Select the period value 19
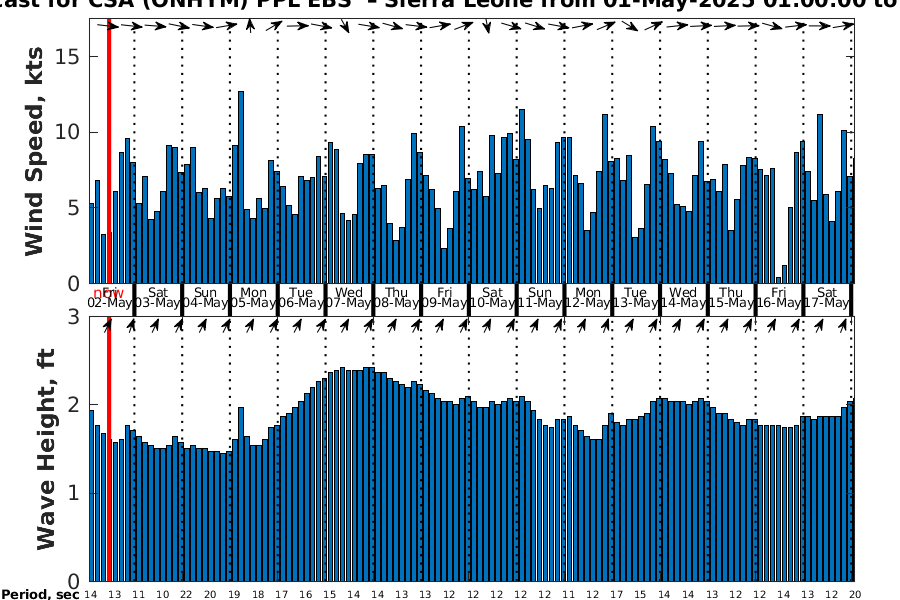Image resolution: width=900 pixels, height=600 pixels. tap(234, 595)
